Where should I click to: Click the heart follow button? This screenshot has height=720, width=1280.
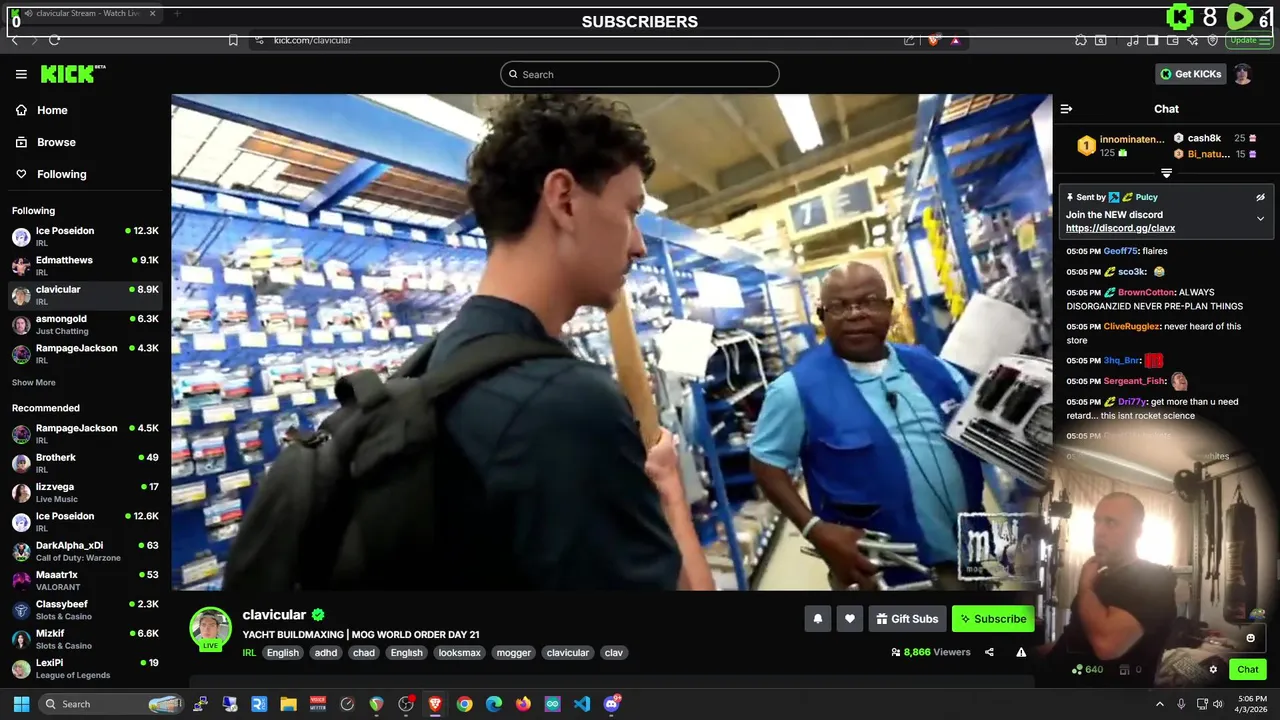pos(849,619)
